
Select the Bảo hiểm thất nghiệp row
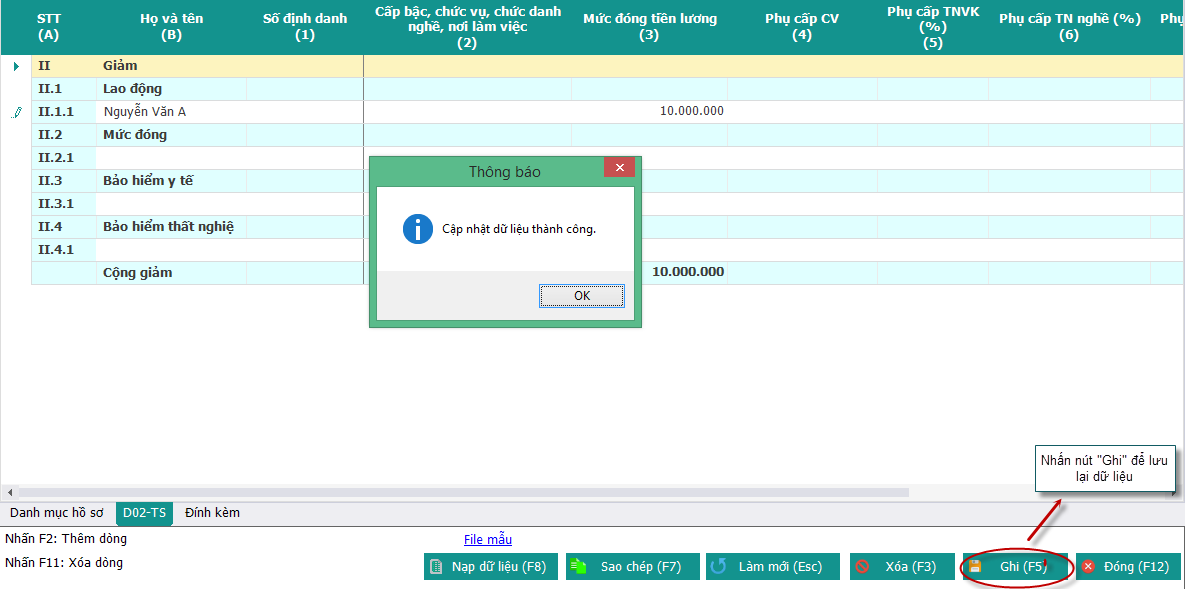[x=608, y=227]
